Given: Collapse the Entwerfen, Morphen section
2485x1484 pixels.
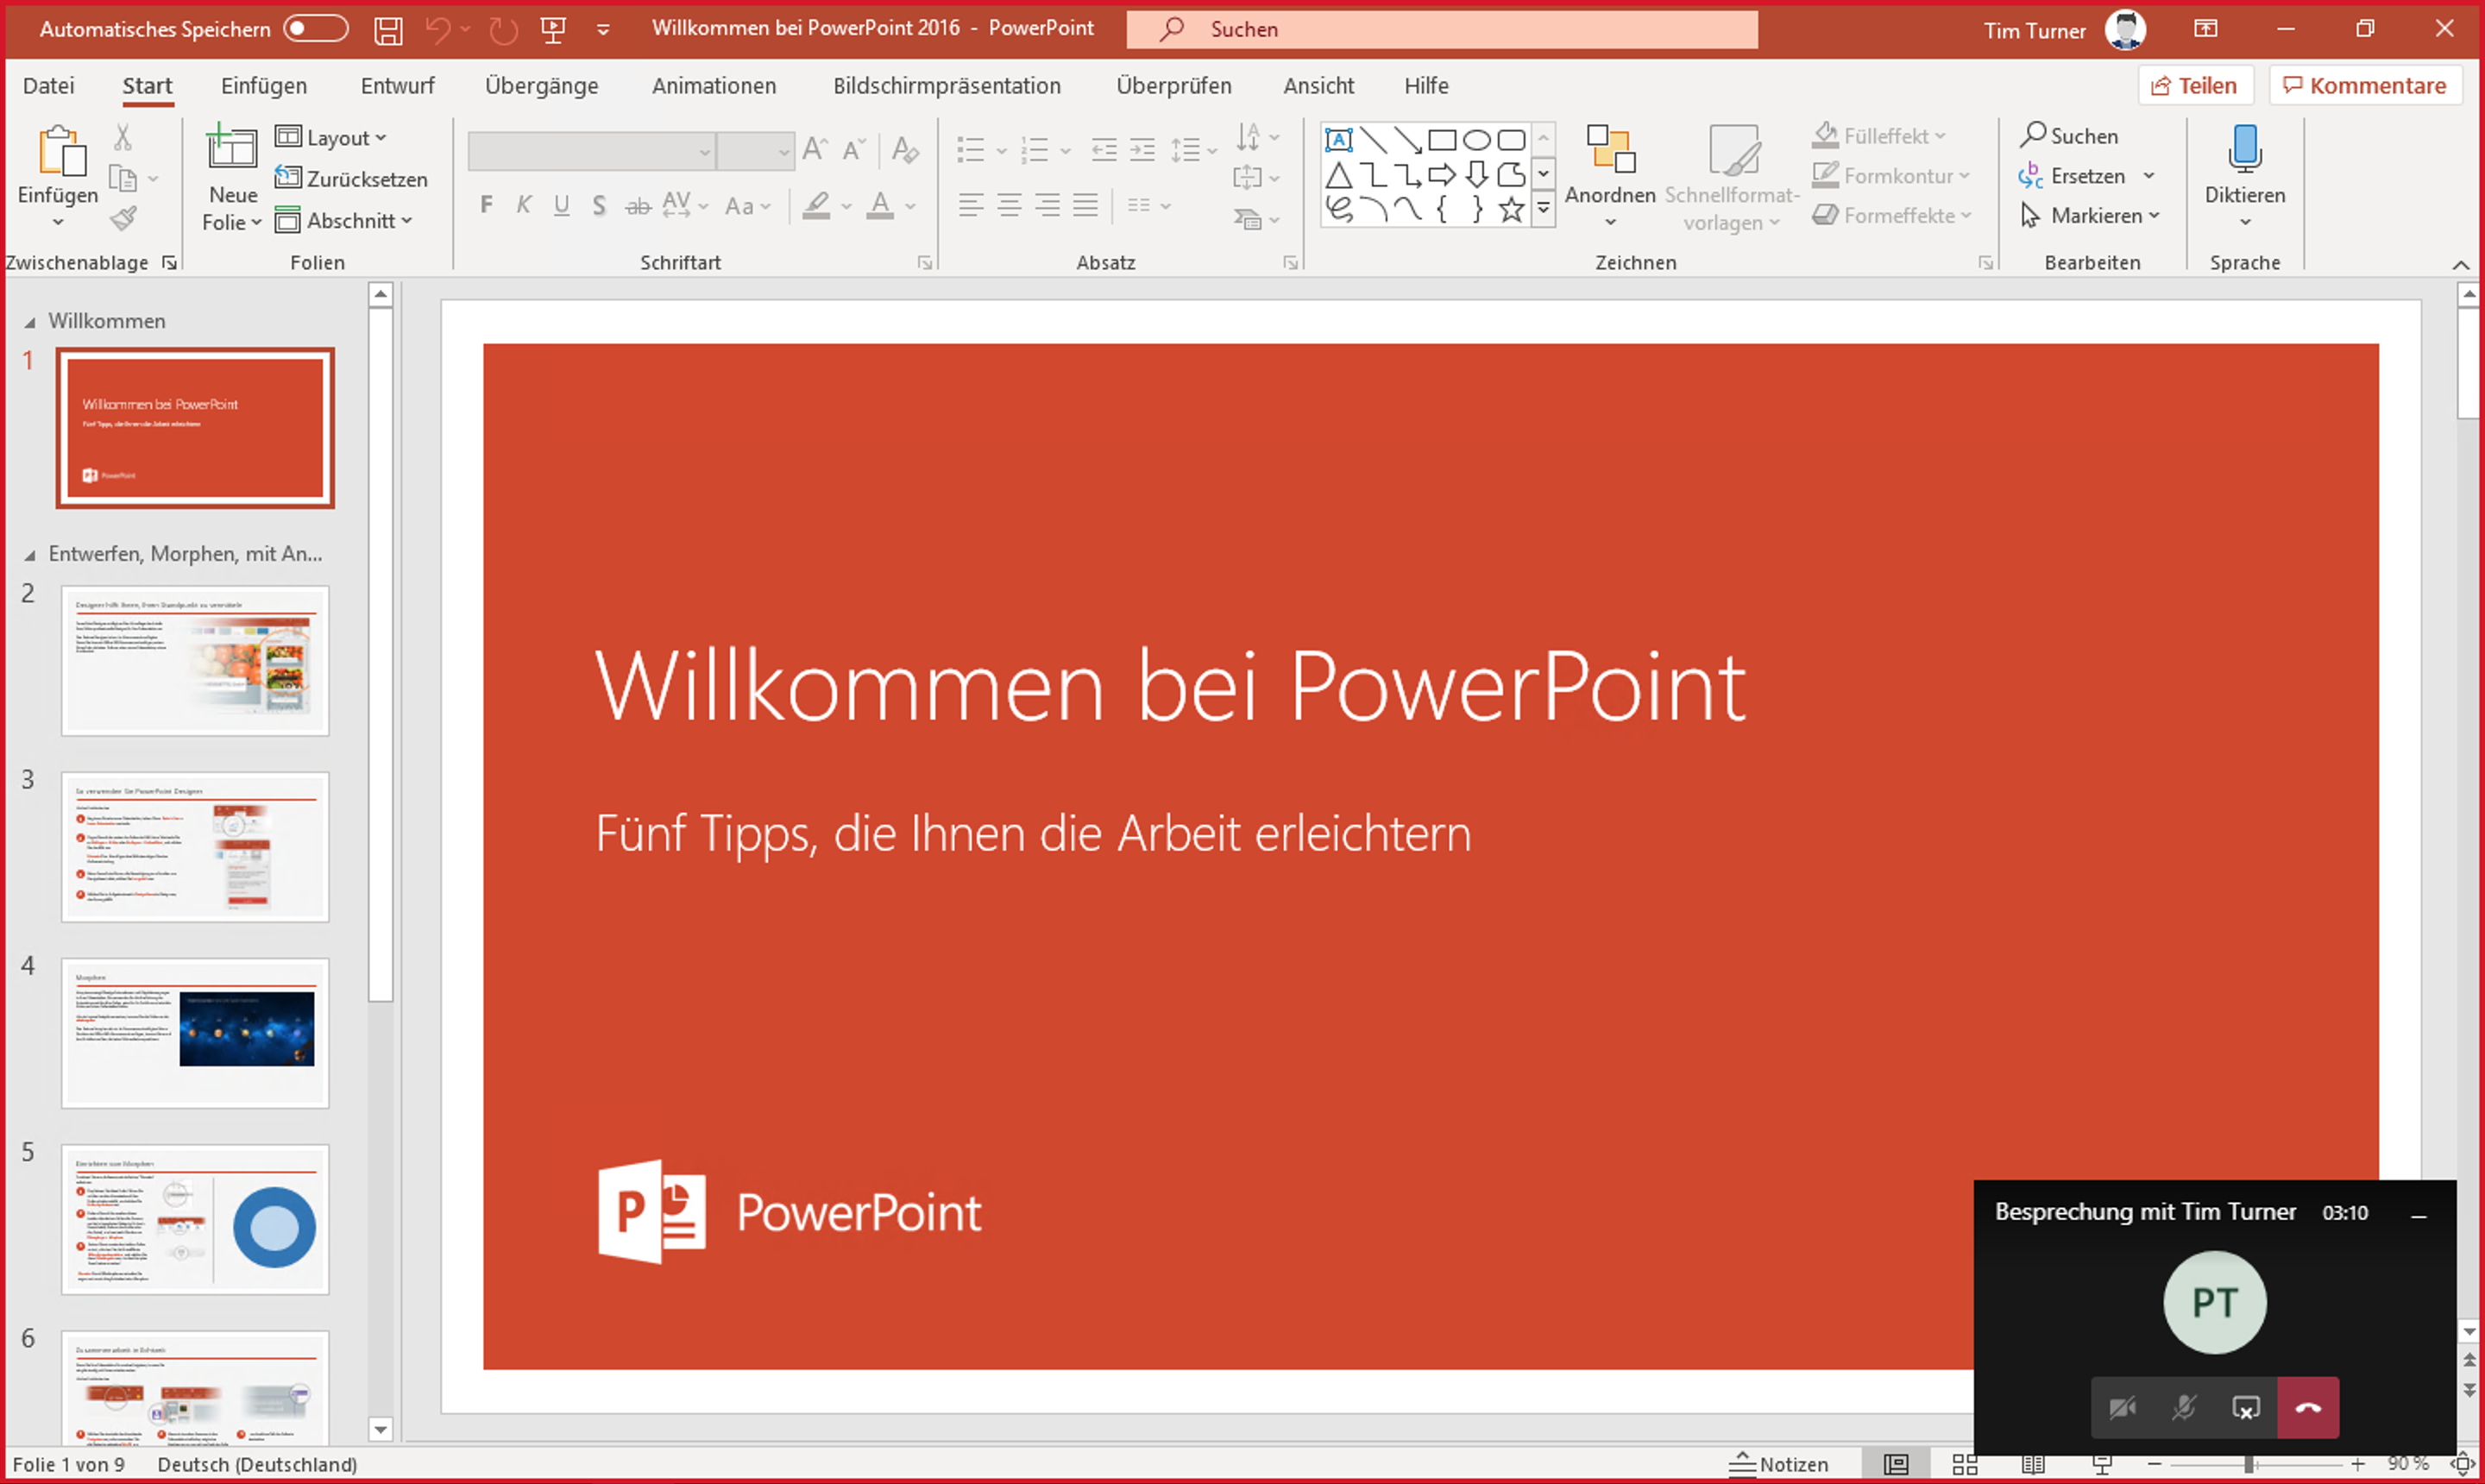Looking at the screenshot, I should coord(30,555).
